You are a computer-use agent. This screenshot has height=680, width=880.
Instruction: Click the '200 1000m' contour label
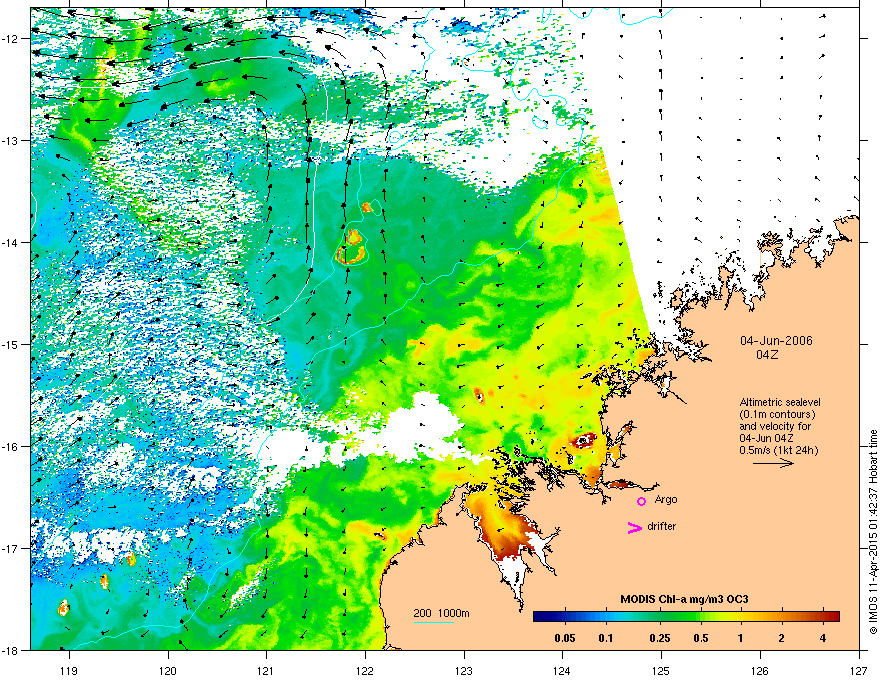click(441, 613)
